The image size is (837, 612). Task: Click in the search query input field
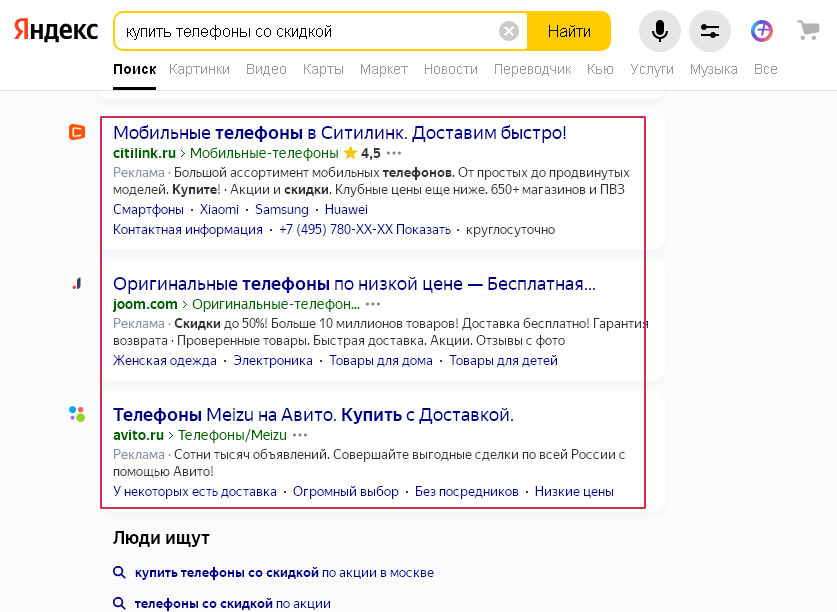click(x=300, y=31)
